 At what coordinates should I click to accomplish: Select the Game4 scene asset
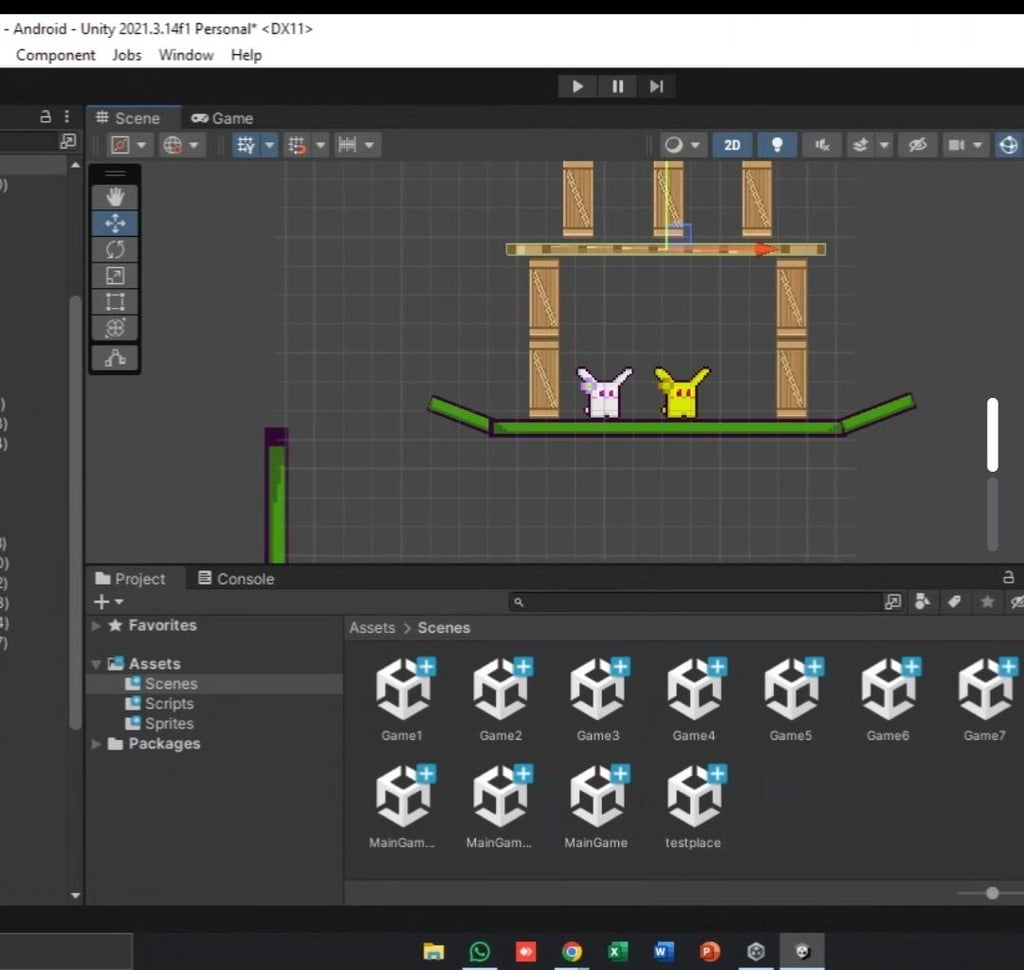[694, 699]
